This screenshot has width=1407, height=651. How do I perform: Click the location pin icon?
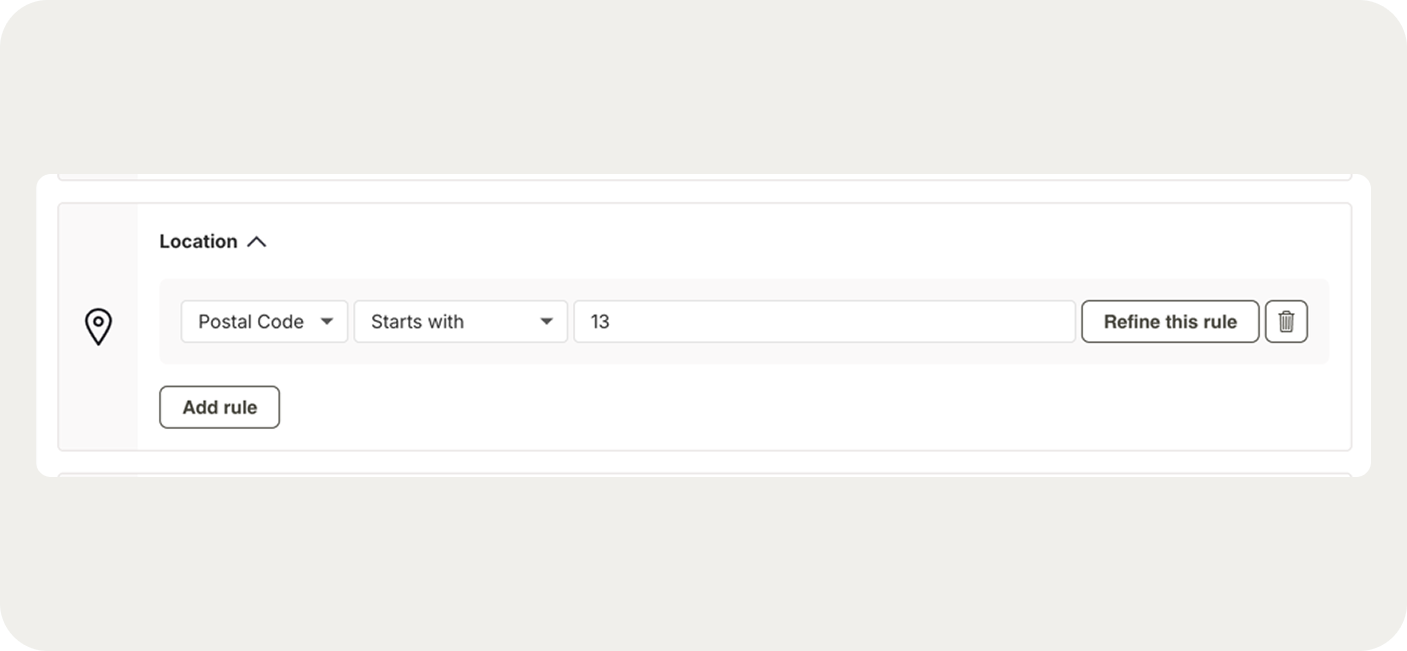(98, 327)
